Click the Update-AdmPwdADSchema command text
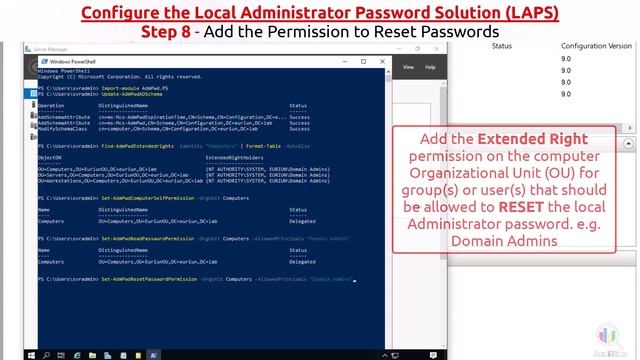This screenshot has height=360, width=640. pos(132,94)
